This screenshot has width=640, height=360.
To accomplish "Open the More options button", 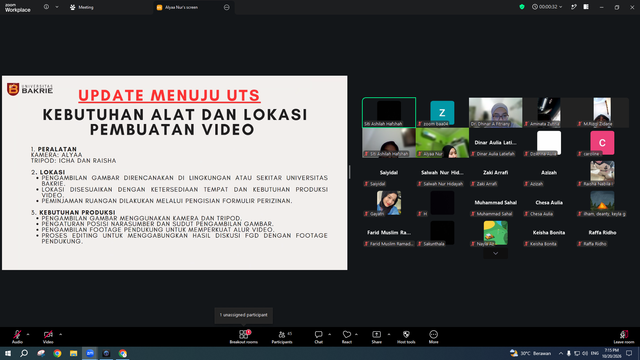I will tap(433, 337).
